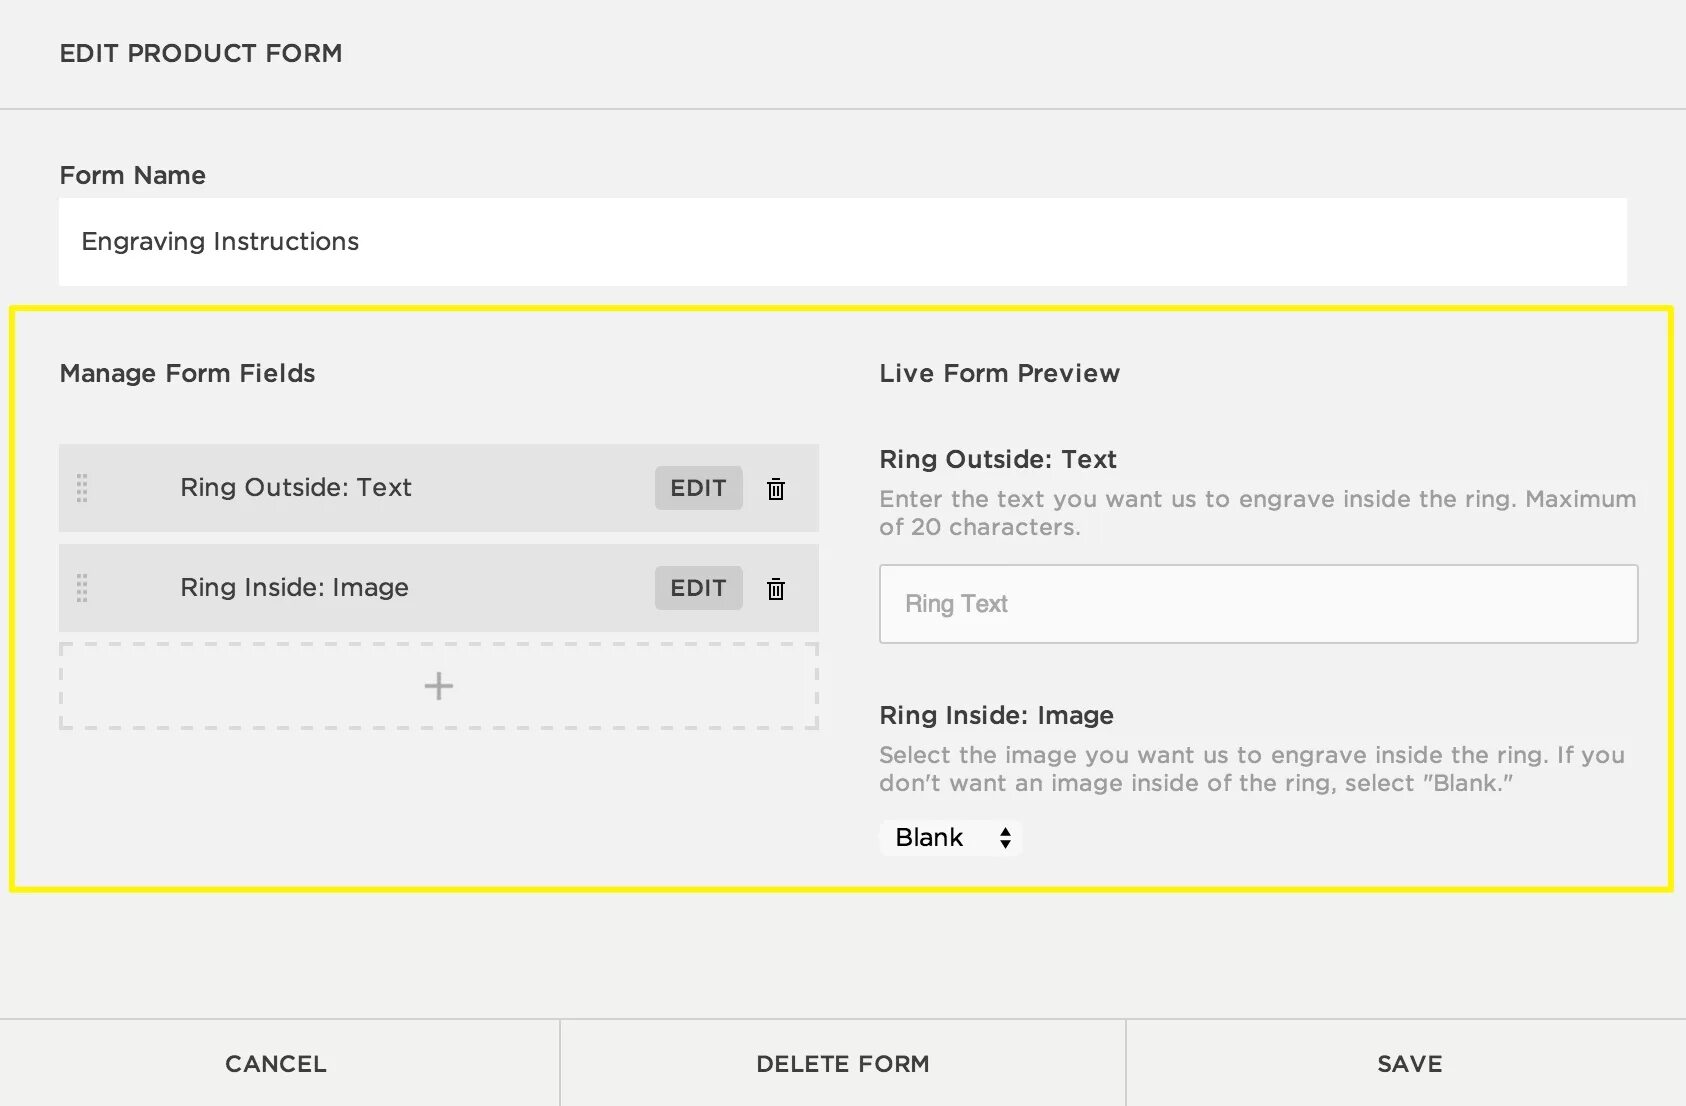Cancel editing the product form
This screenshot has width=1686, height=1106.
tap(276, 1064)
